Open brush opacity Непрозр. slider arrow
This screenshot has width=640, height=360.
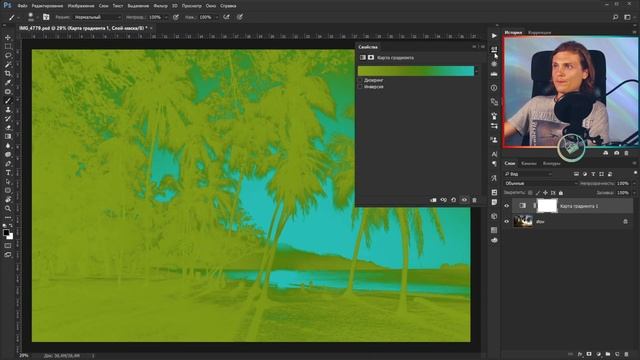[x=166, y=17]
